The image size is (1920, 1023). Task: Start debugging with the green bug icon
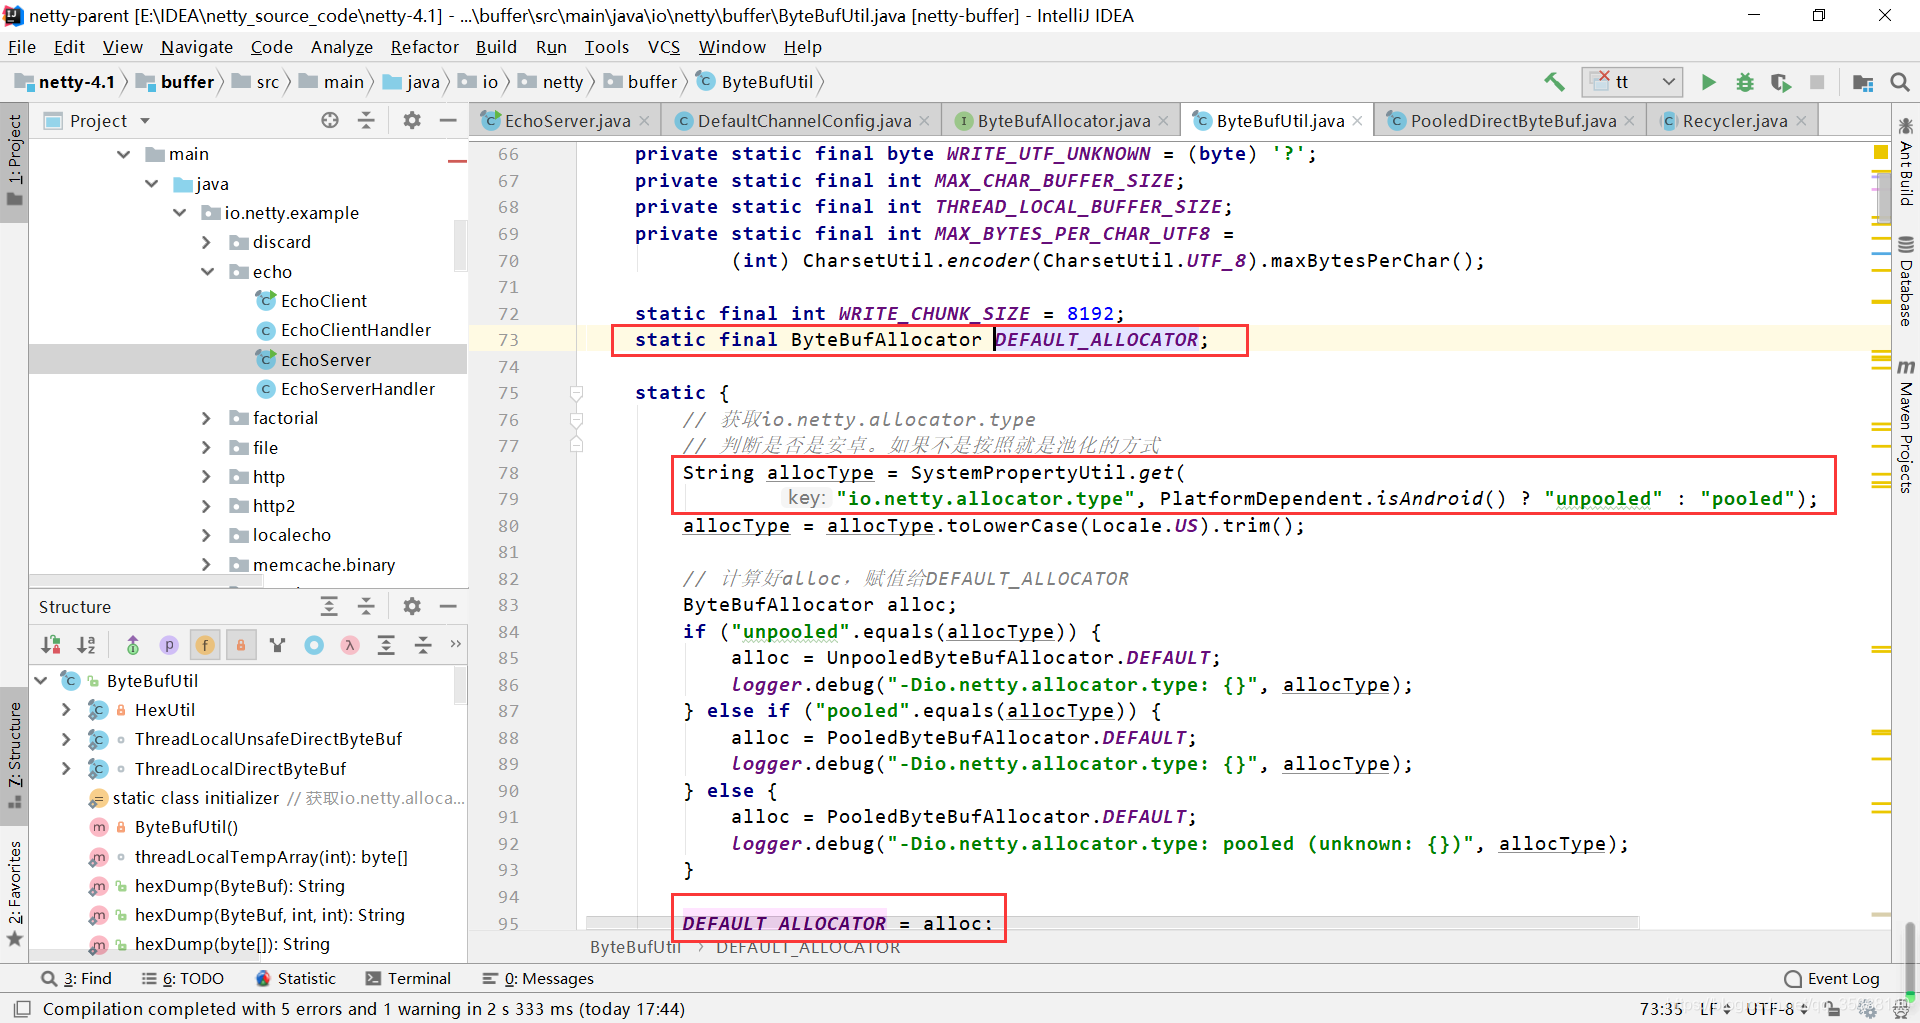coord(1745,82)
